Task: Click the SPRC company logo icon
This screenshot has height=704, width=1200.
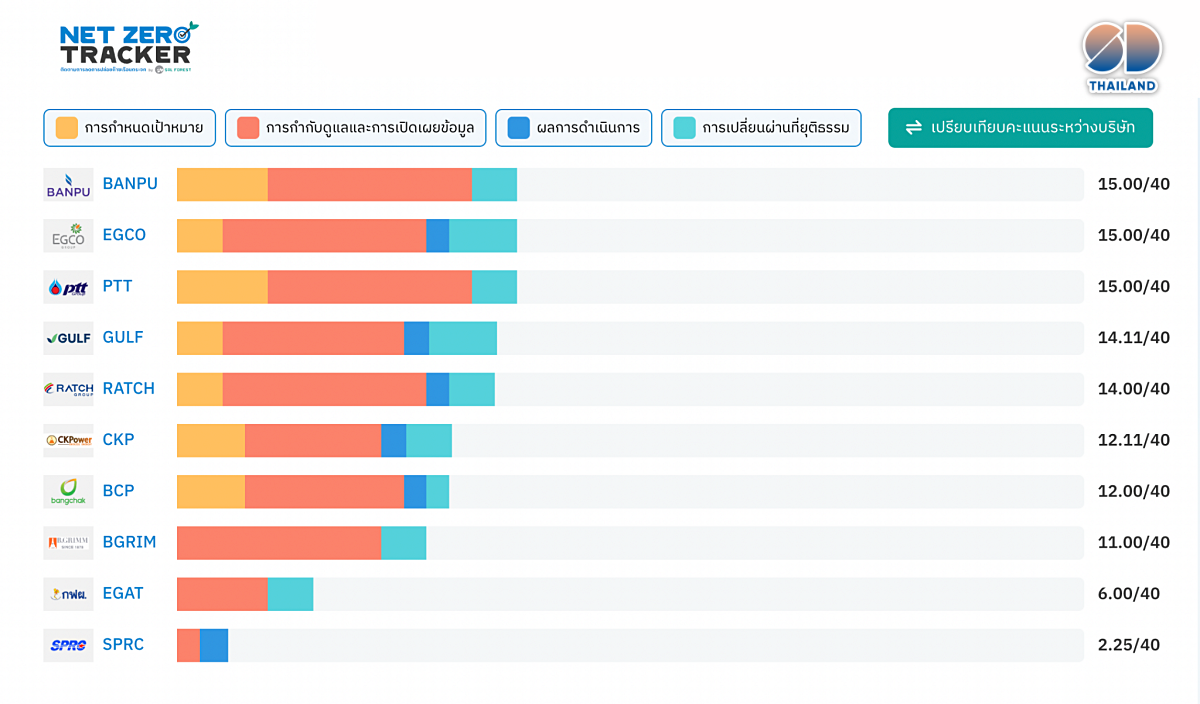Action: pos(68,645)
